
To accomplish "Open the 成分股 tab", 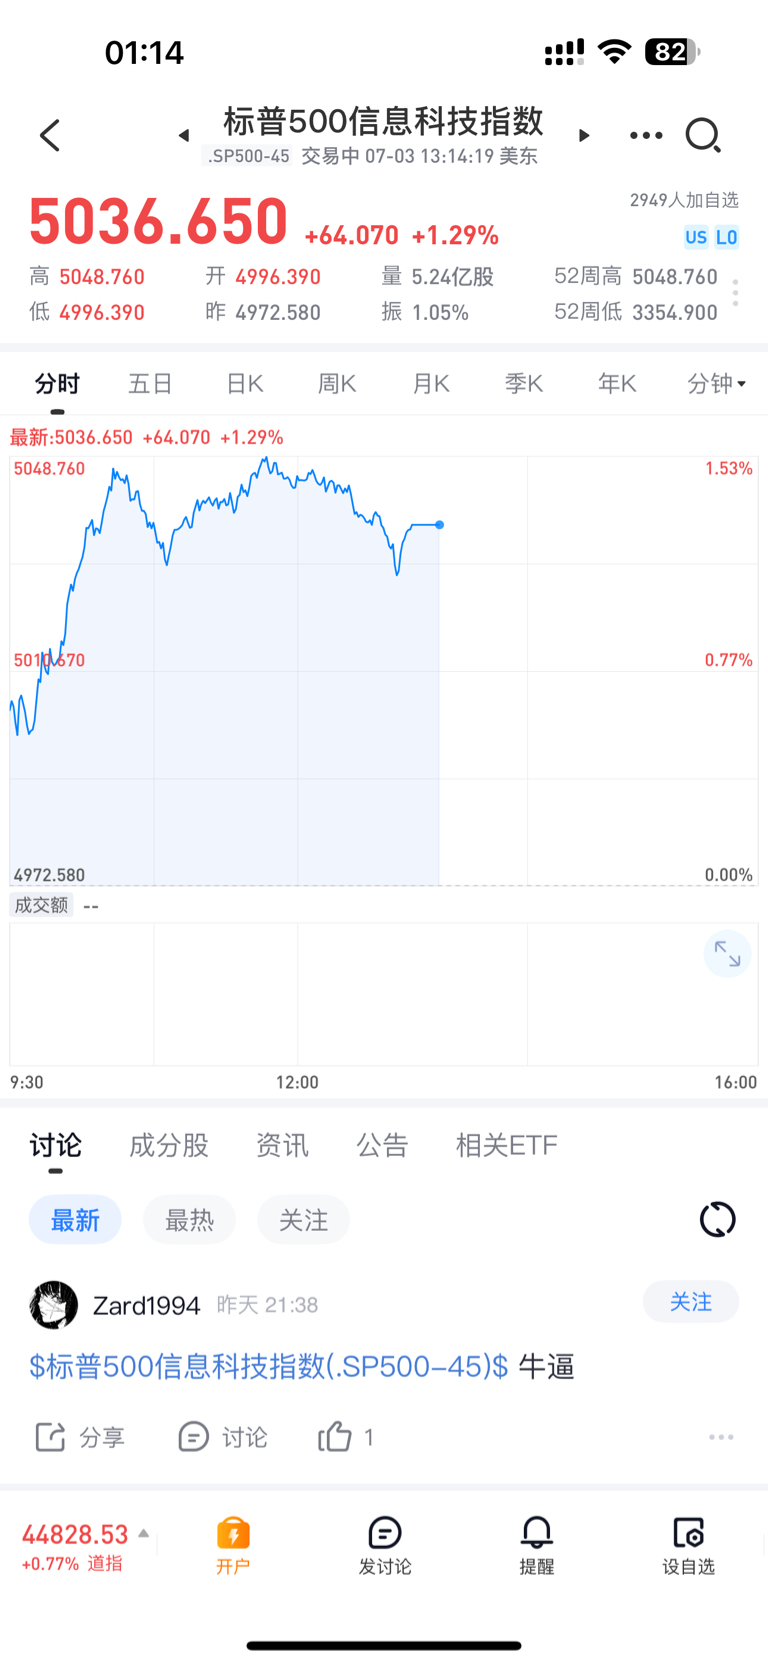I will tap(169, 1145).
